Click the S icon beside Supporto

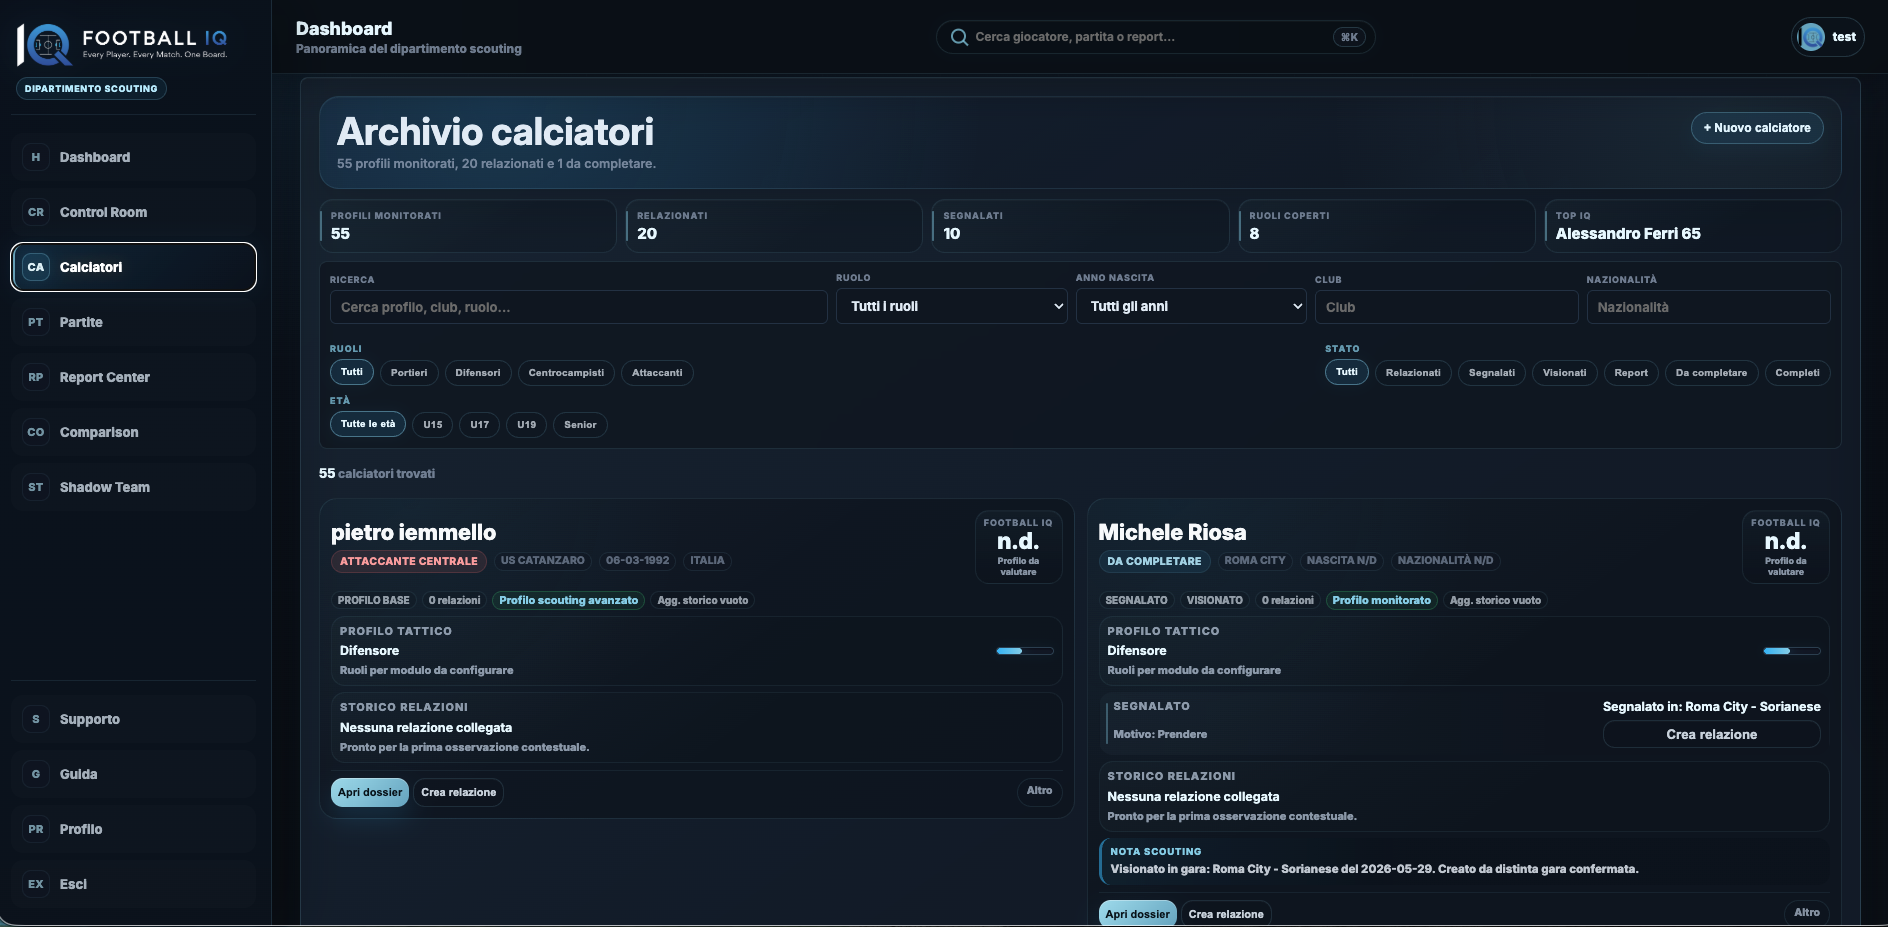[x=36, y=719]
